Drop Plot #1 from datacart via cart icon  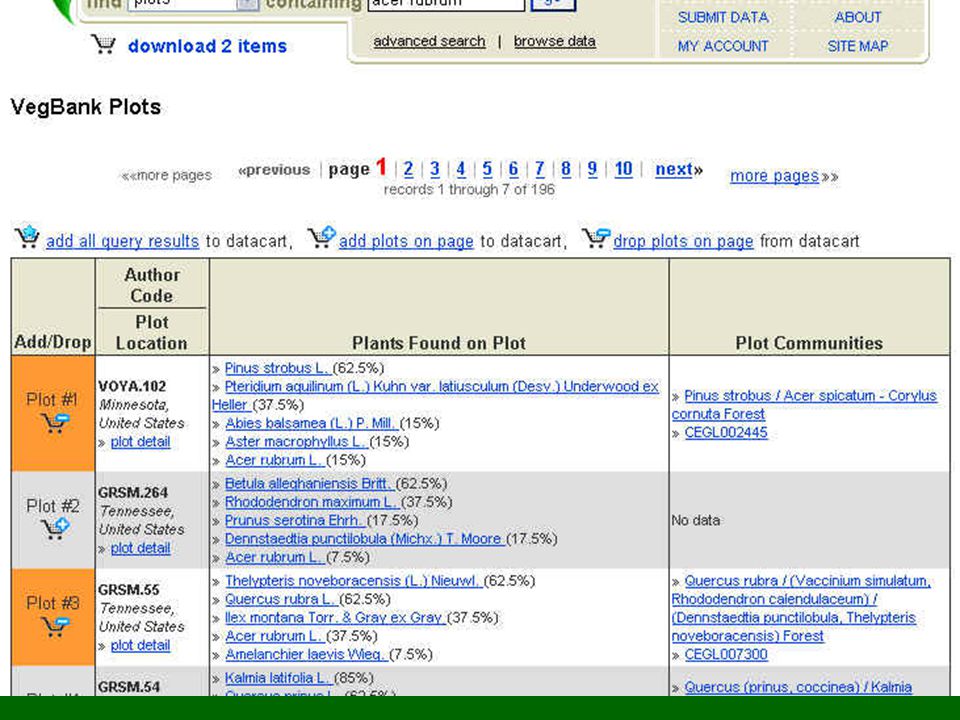55,423
